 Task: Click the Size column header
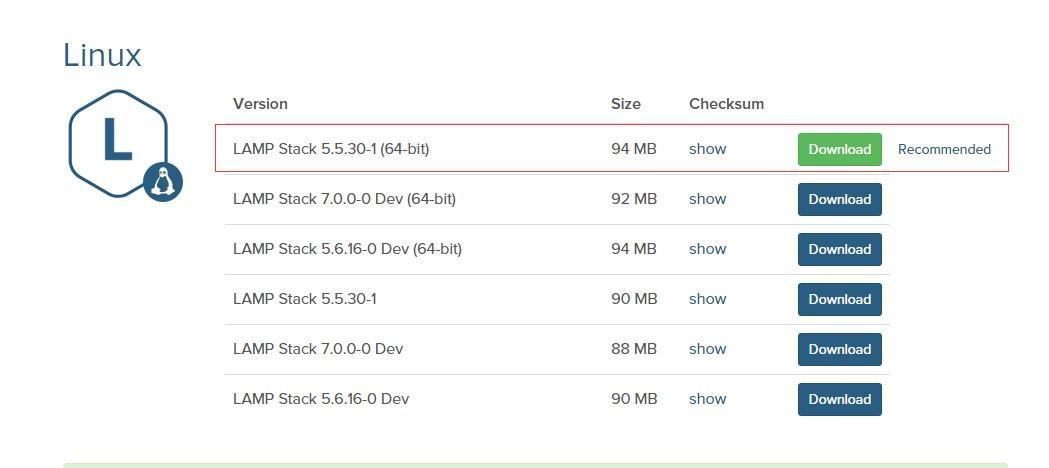626,104
